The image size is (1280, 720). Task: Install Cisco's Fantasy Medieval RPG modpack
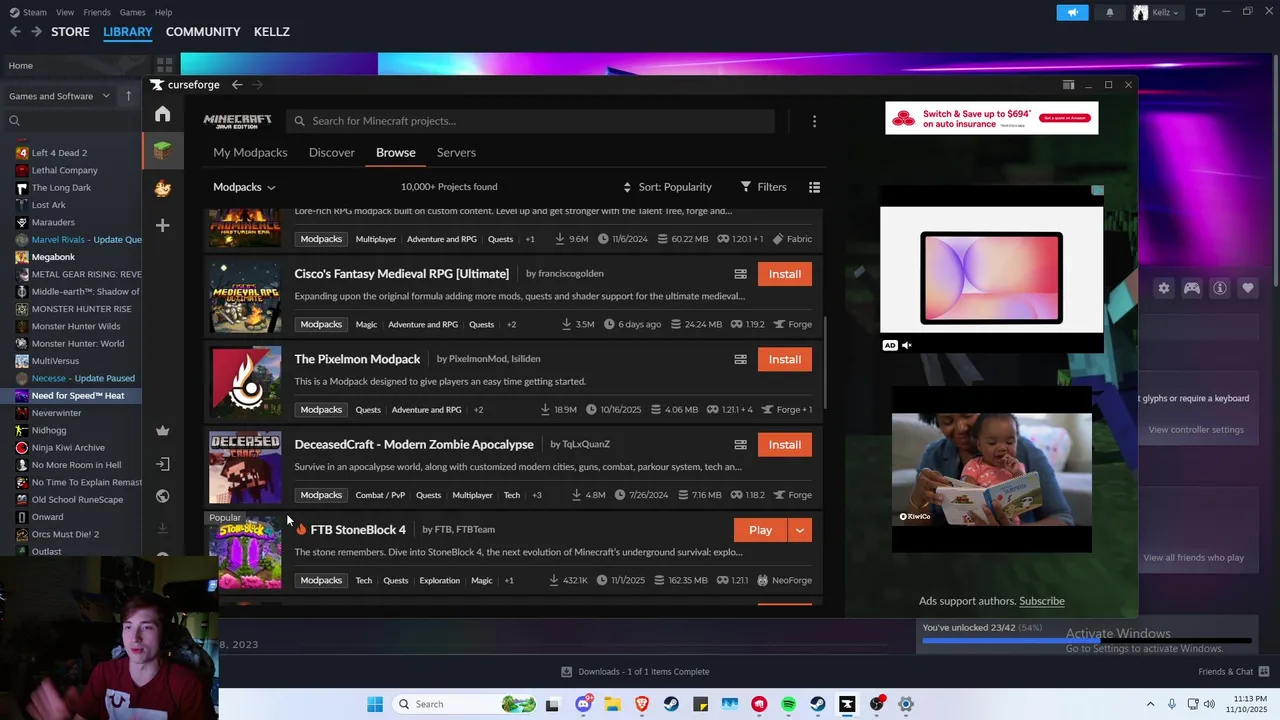point(785,274)
